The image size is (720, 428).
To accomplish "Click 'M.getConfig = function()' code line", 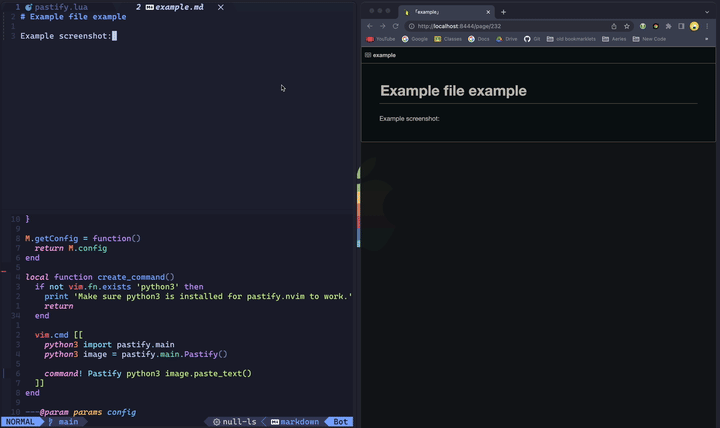I will (x=83, y=238).
